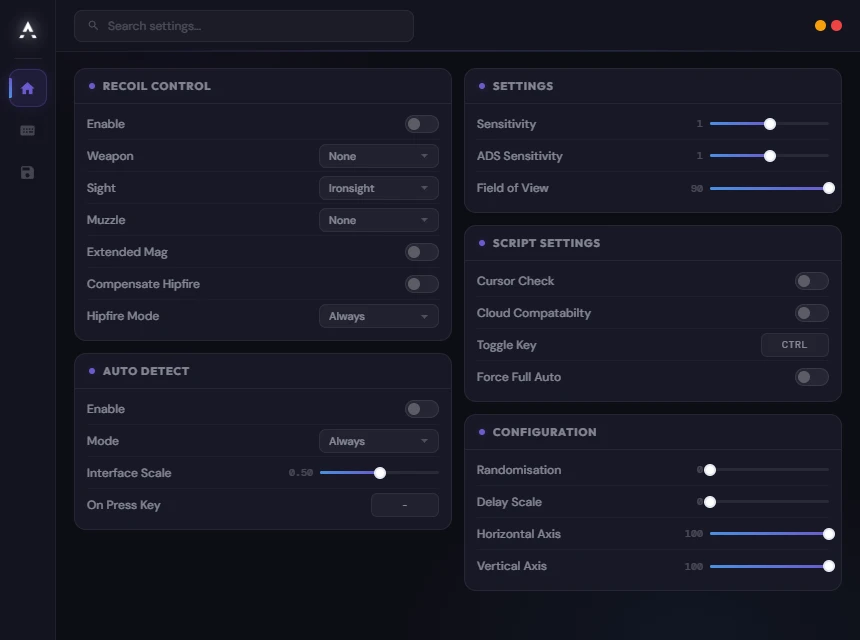Click the Randomisation slider handle
Viewport: 860px width, 640px height.
click(x=710, y=470)
